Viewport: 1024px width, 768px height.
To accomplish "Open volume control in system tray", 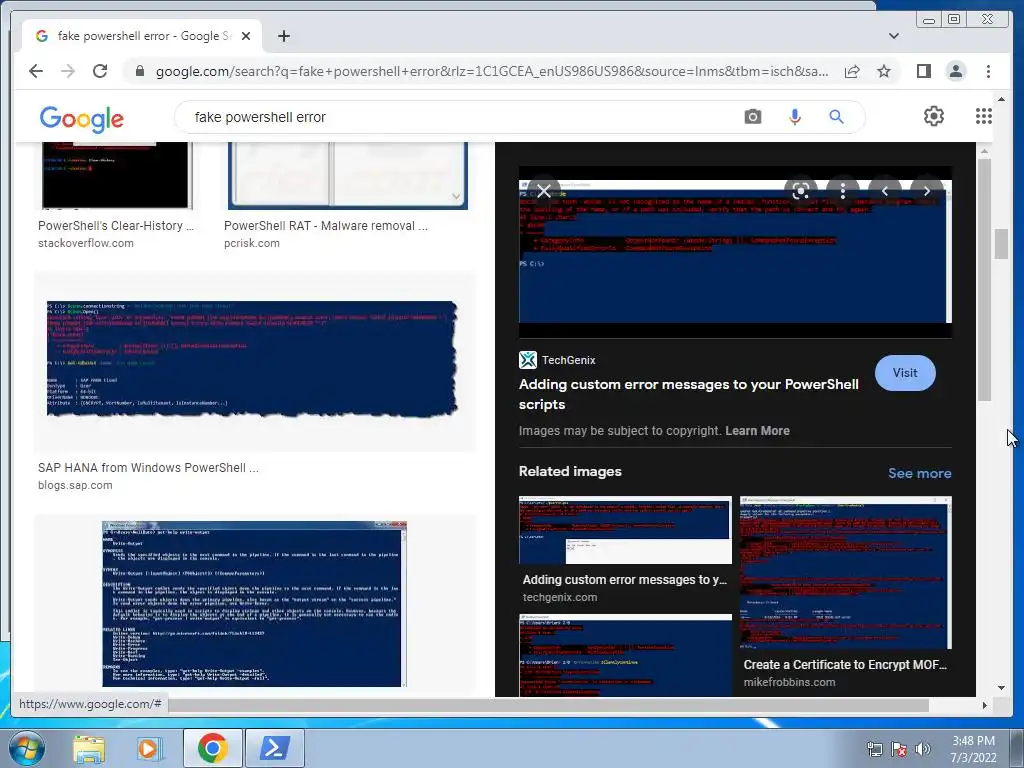I will pyautogui.click(x=923, y=749).
